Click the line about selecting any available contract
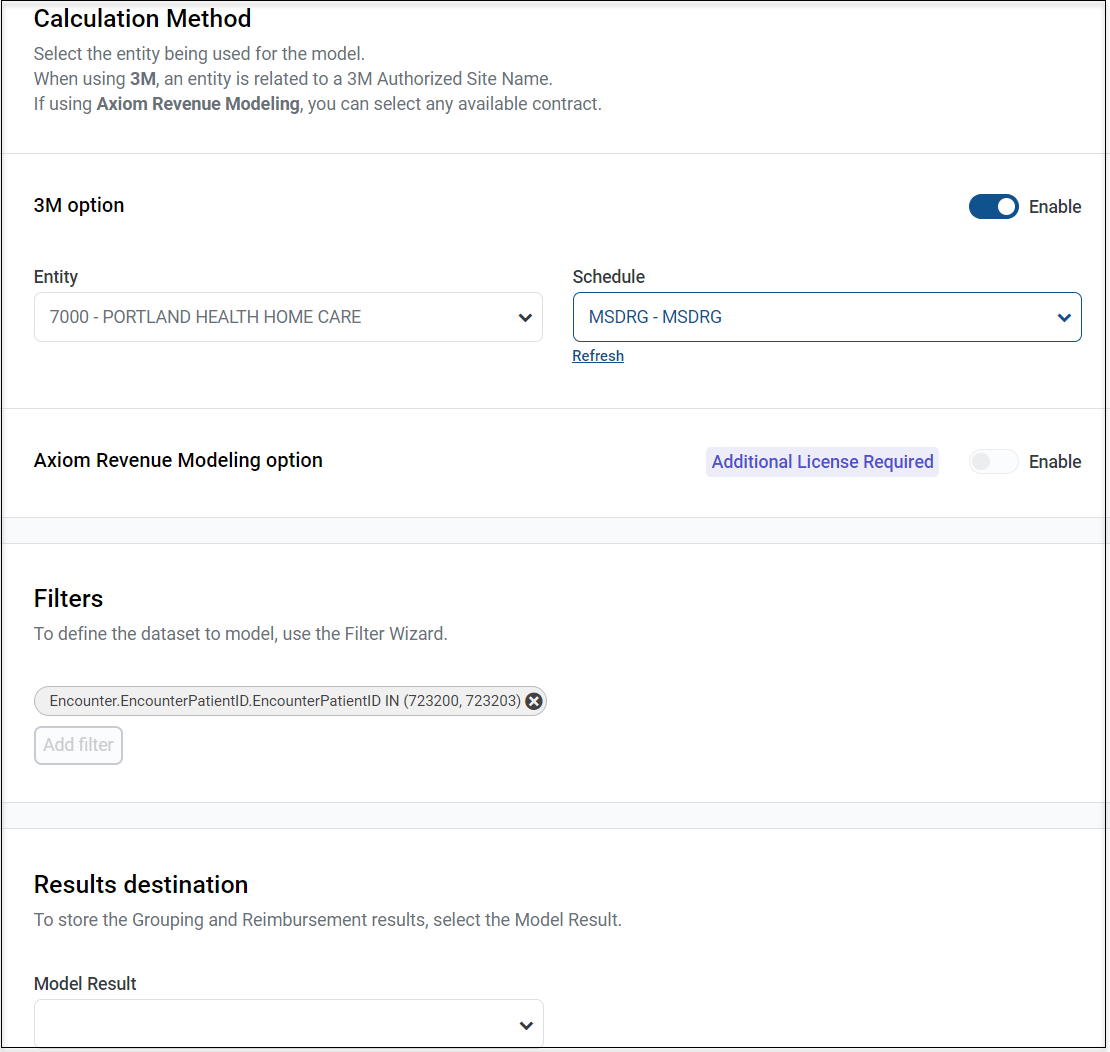This screenshot has height=1052, width=1110. click(x=318, y=104)
